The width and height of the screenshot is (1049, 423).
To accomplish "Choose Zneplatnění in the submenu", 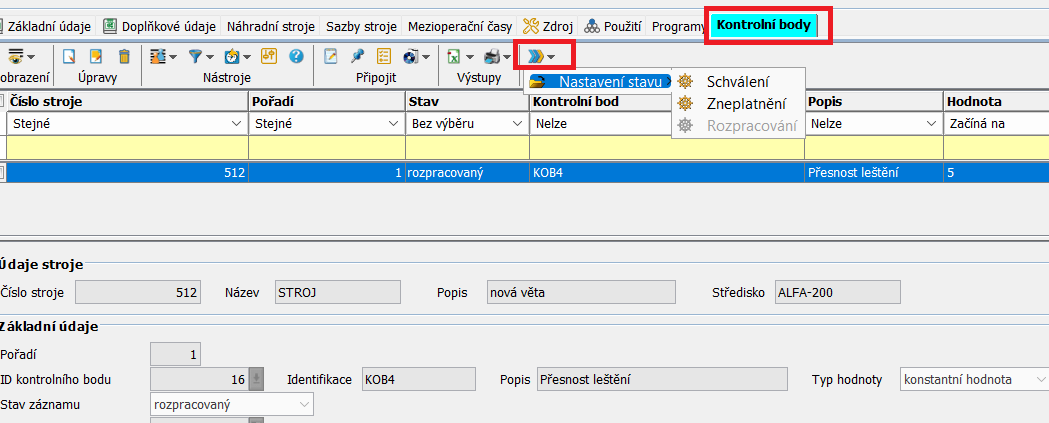I will coord(745,103).
